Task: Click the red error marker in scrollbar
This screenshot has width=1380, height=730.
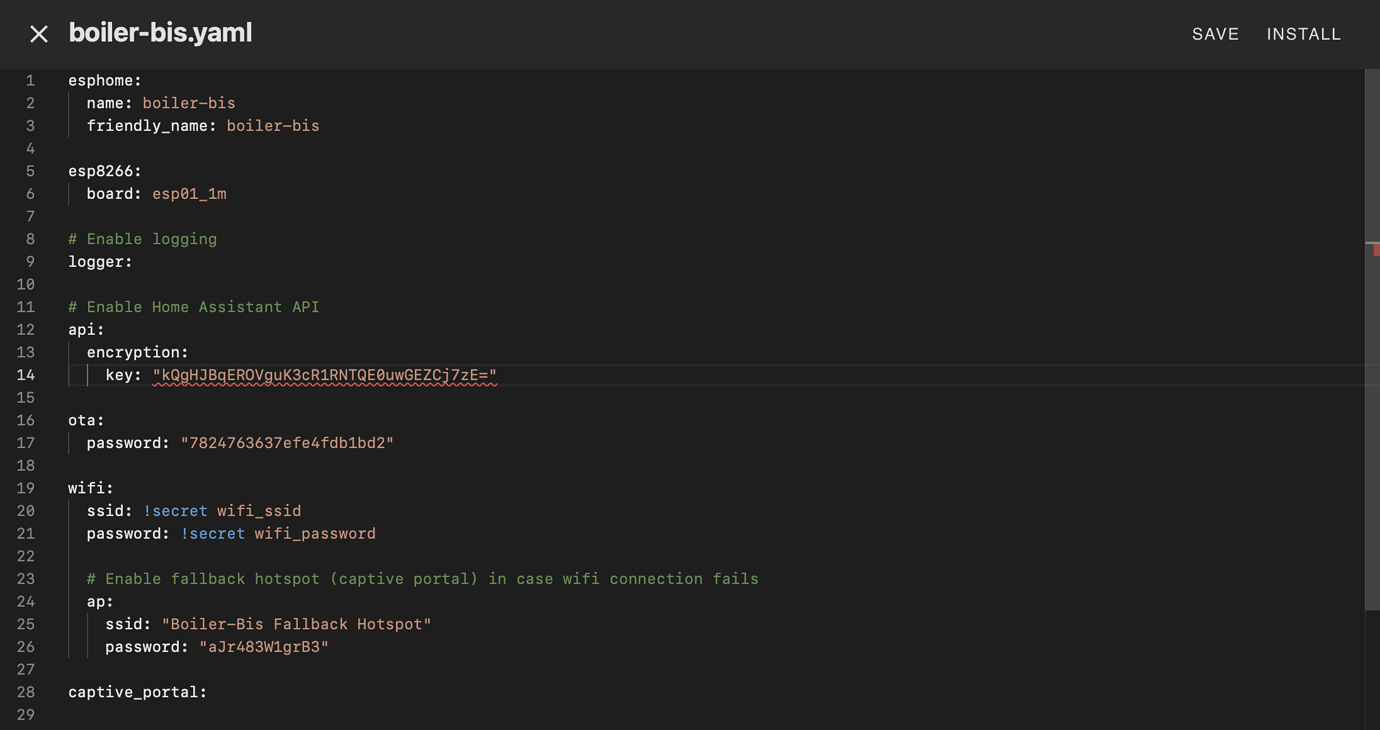Action: click(x=1376, y=250)
